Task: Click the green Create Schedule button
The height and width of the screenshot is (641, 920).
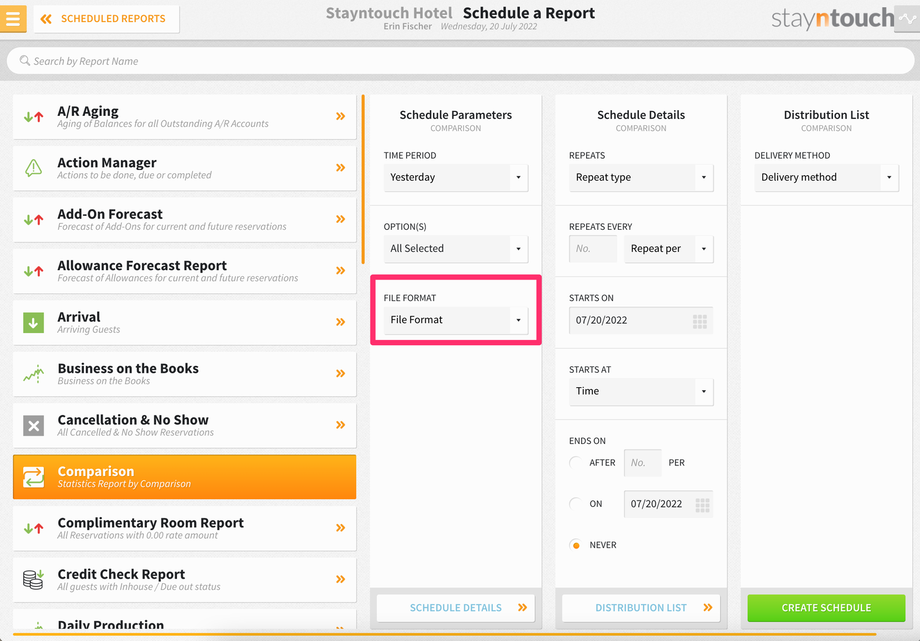Action: click(826, 608)
